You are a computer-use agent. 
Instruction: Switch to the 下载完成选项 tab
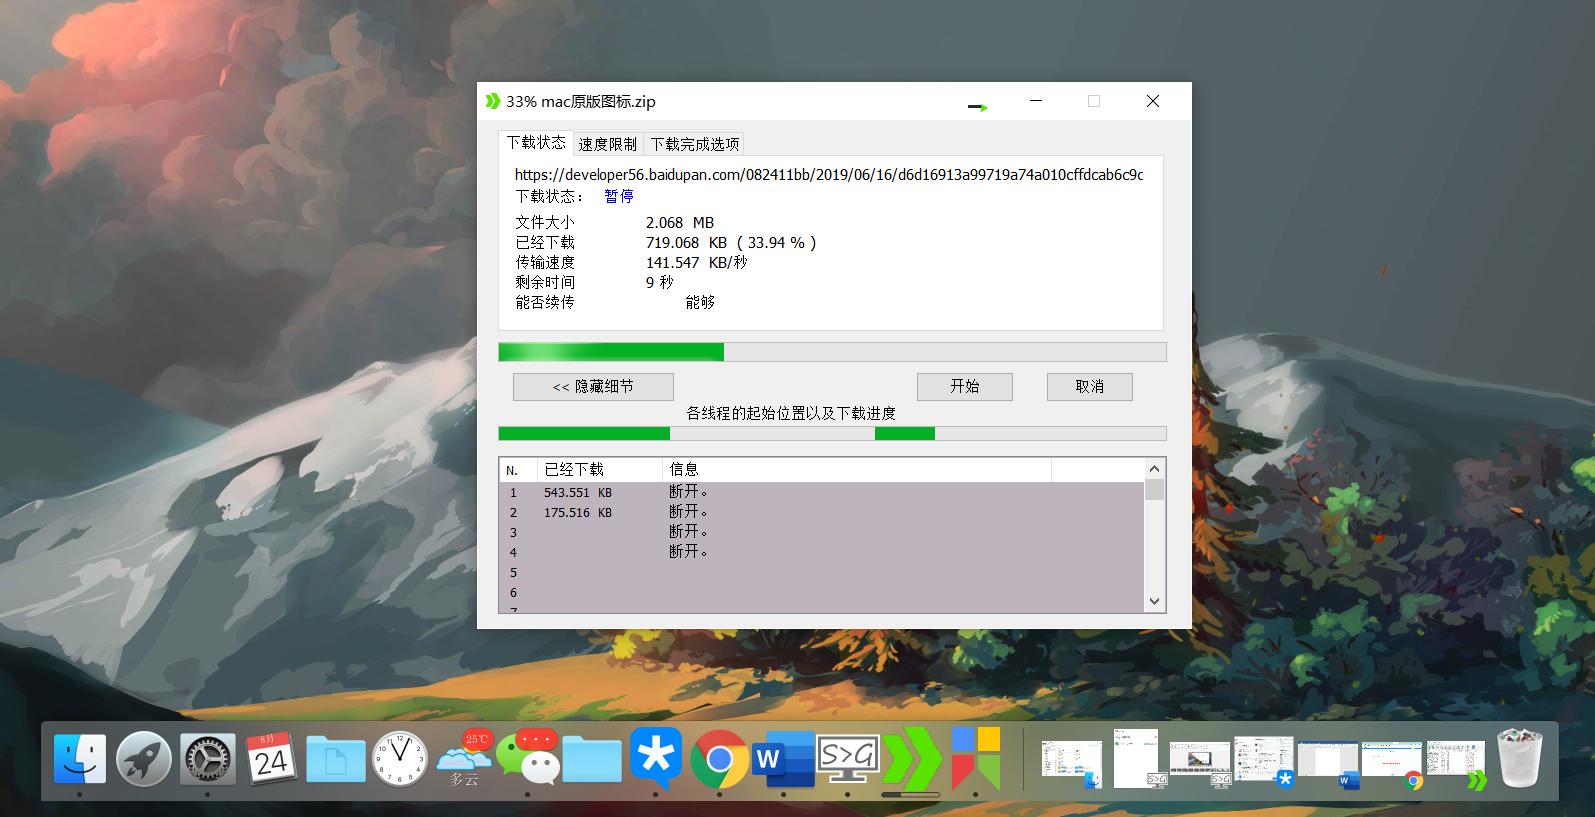(695, 144)
